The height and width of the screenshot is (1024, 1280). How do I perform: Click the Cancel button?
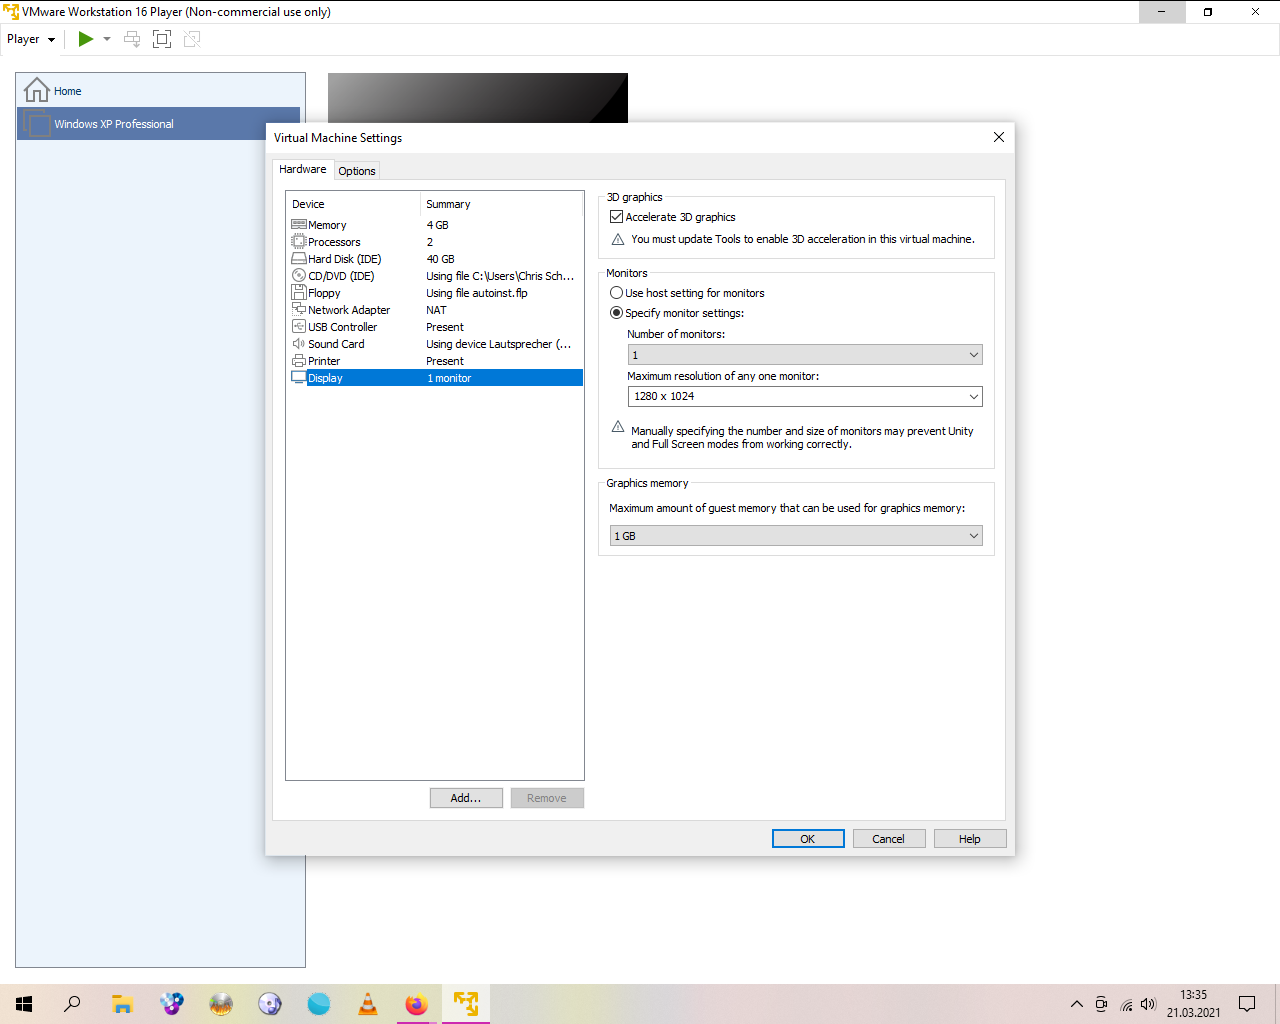point(889,839)
